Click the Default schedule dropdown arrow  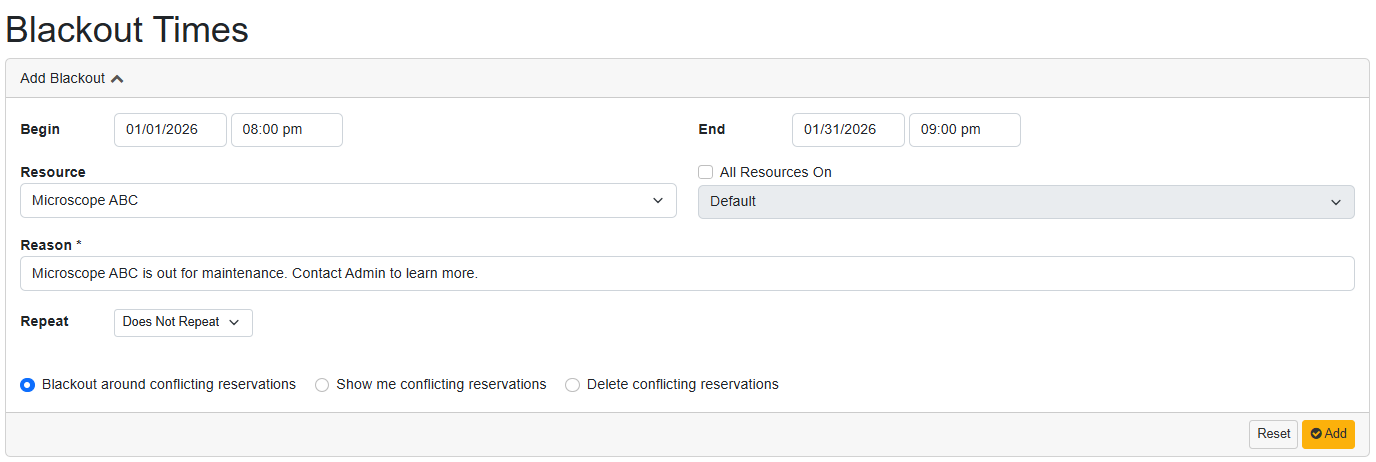coord(1335,202)
